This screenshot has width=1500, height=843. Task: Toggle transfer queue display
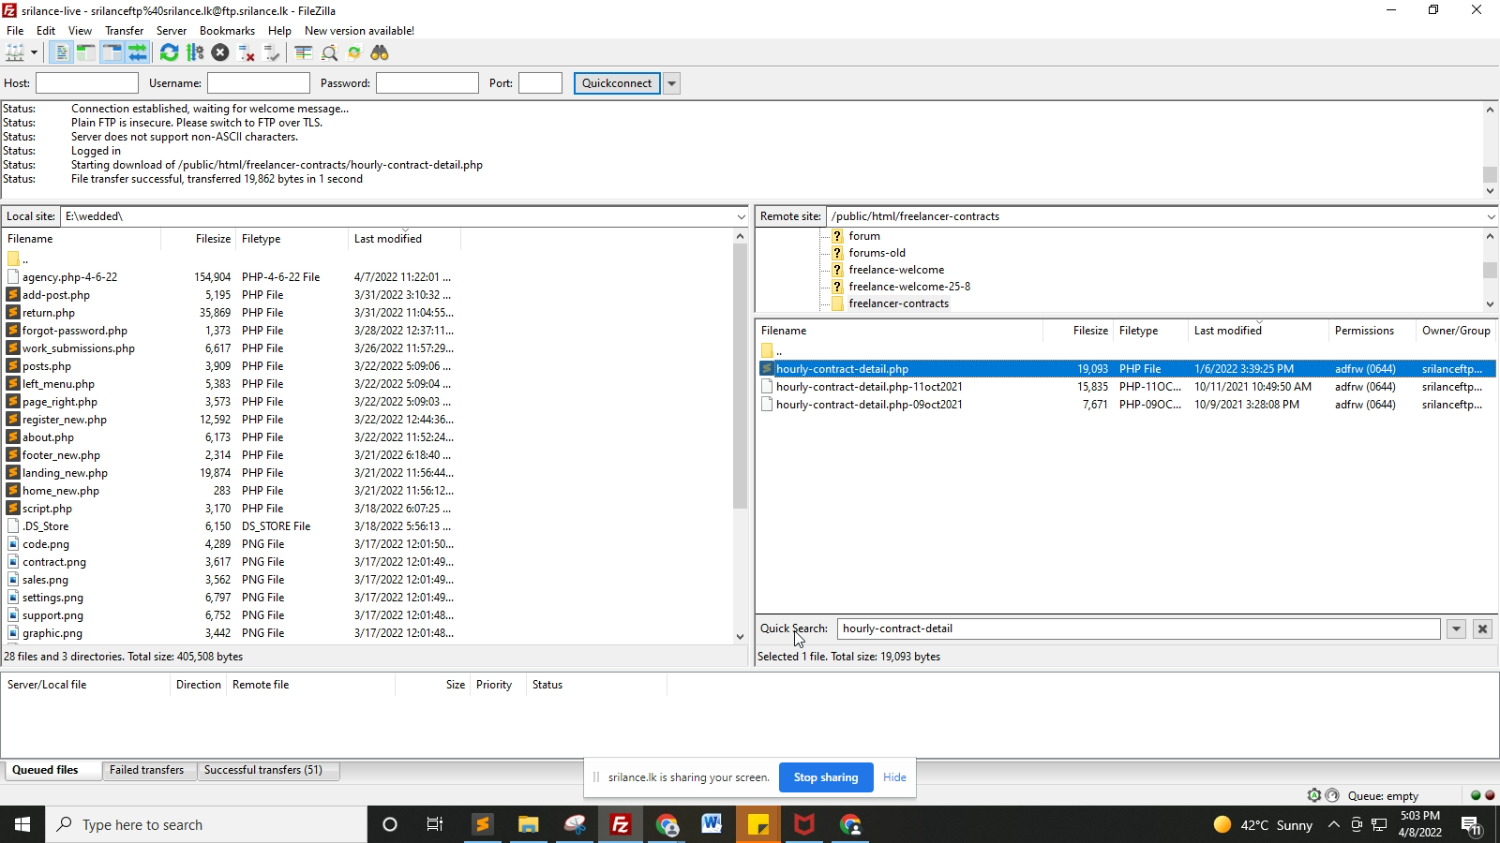[138, 53]
